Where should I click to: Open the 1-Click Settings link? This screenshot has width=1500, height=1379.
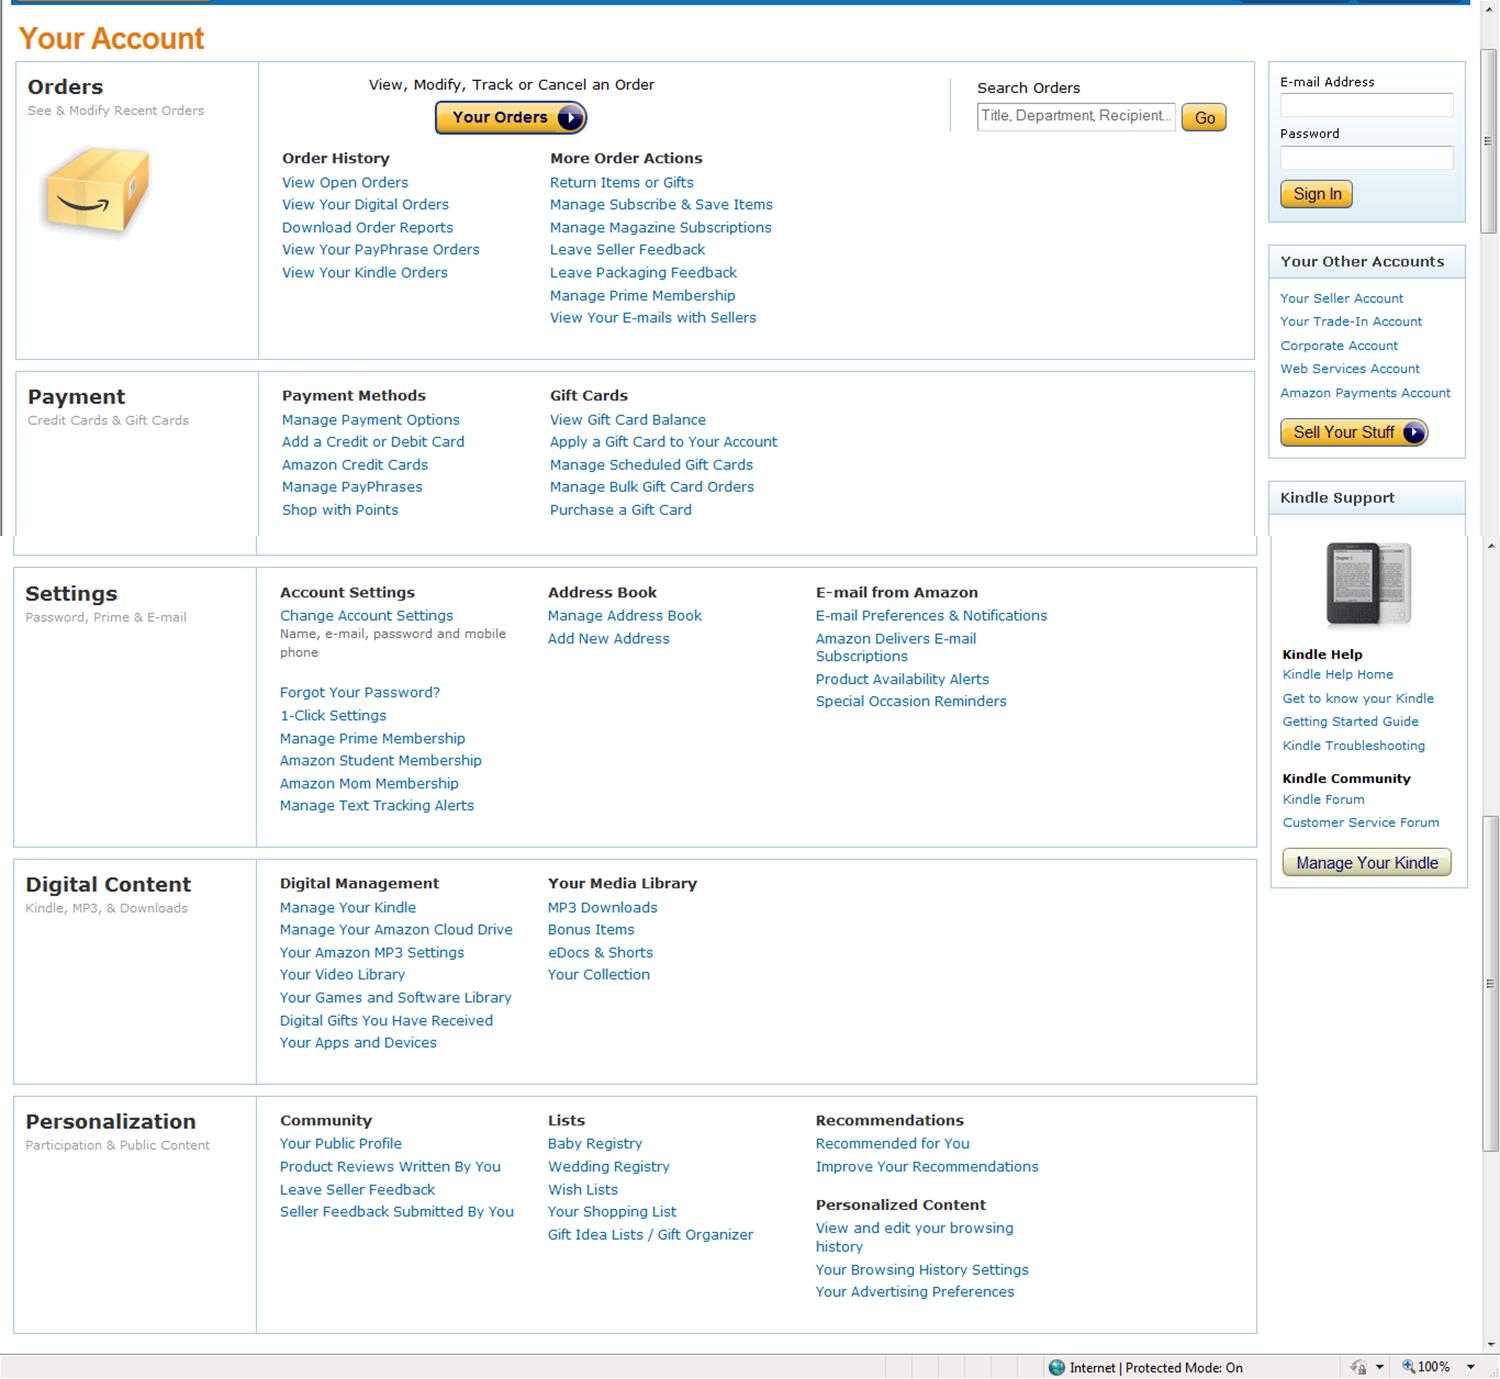333,716
